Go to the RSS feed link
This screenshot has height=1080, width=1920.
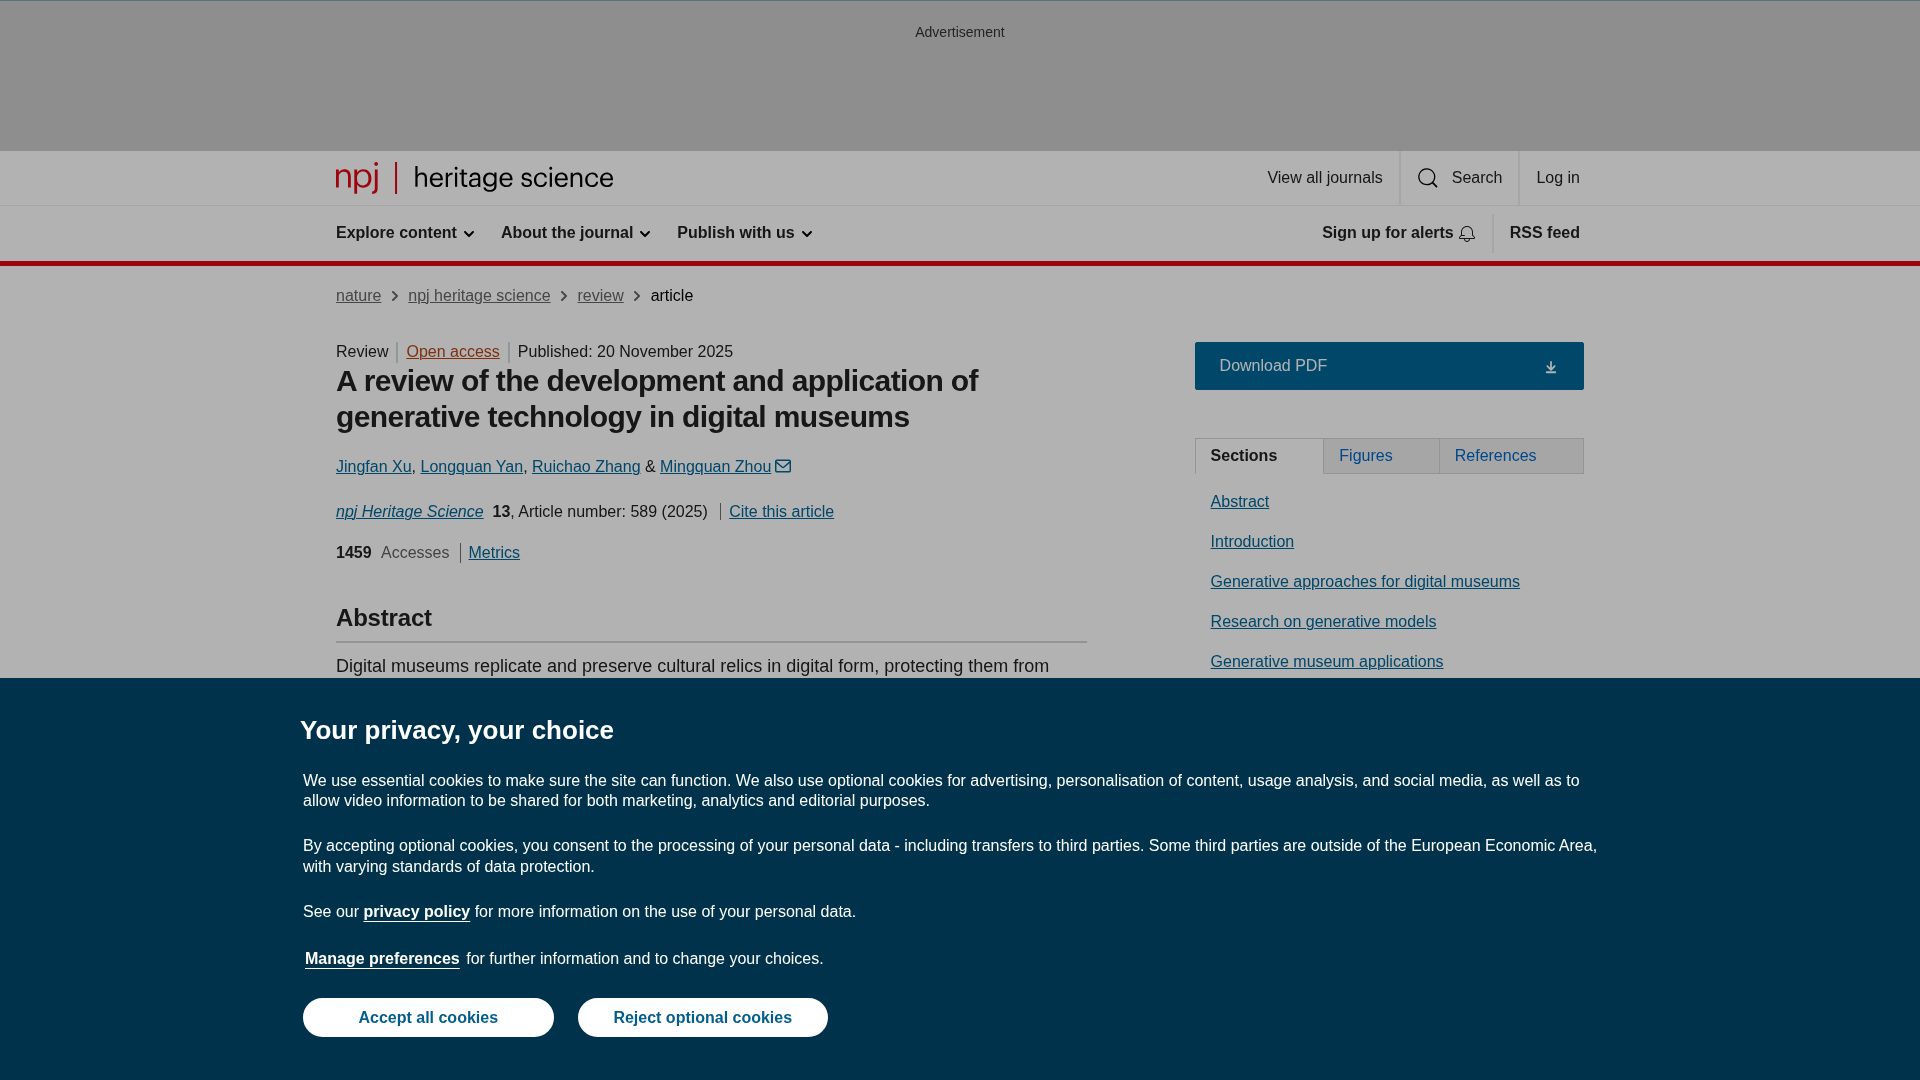click(1544, 233)
